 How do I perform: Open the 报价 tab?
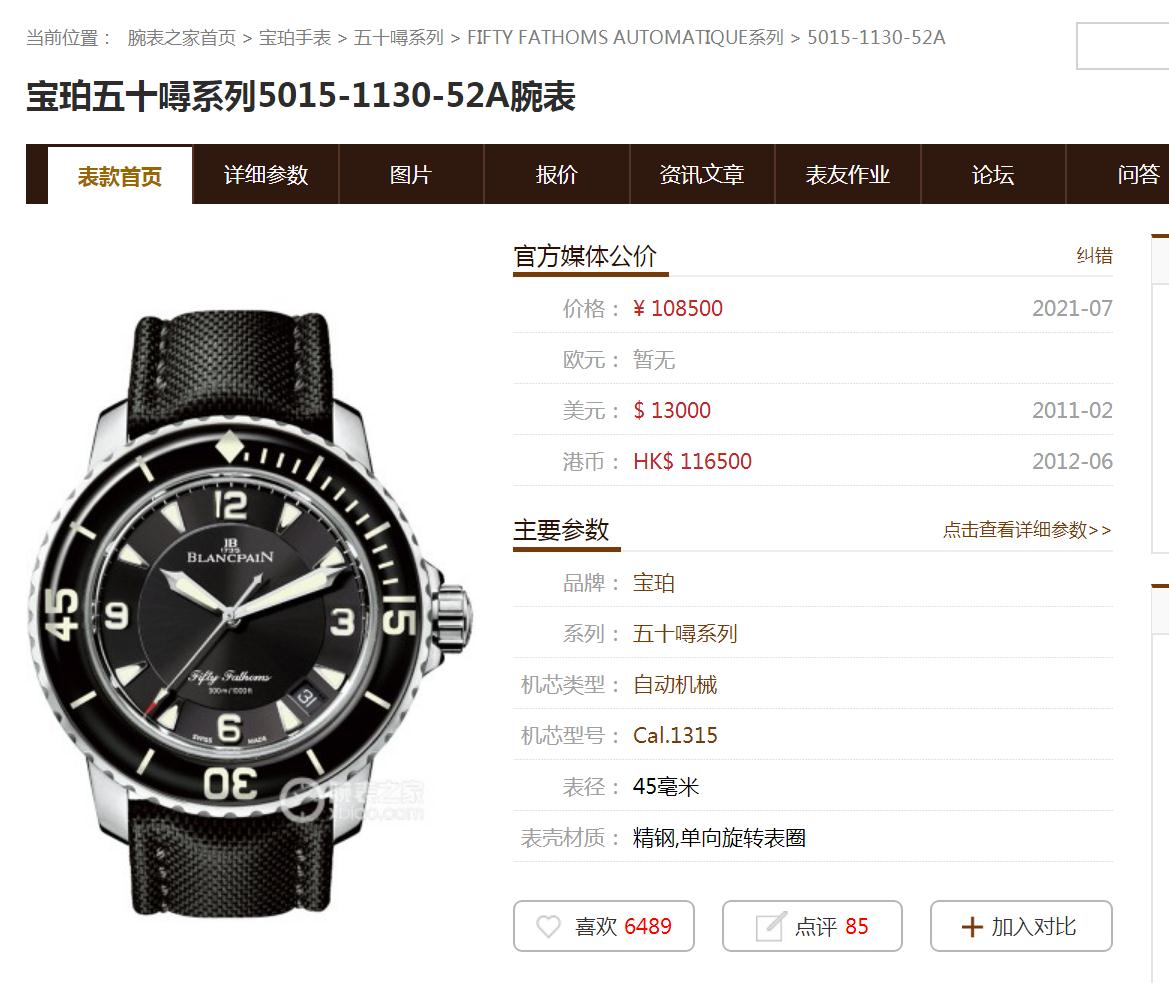[556, 174]
